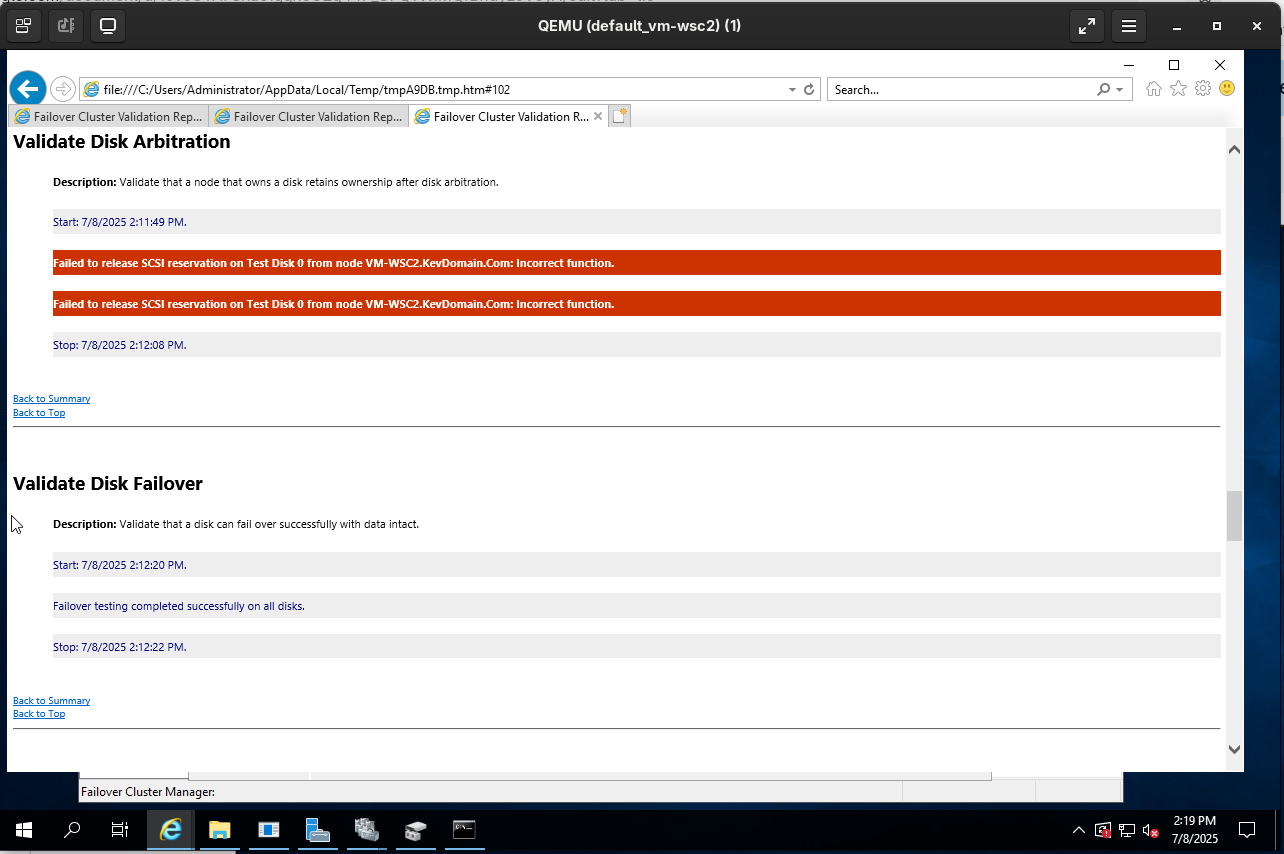Click 'Start: 7/8/2025 2:11:49 PM.' row
This screenshot has height=854, width=1284.
(x=637, y=222)
